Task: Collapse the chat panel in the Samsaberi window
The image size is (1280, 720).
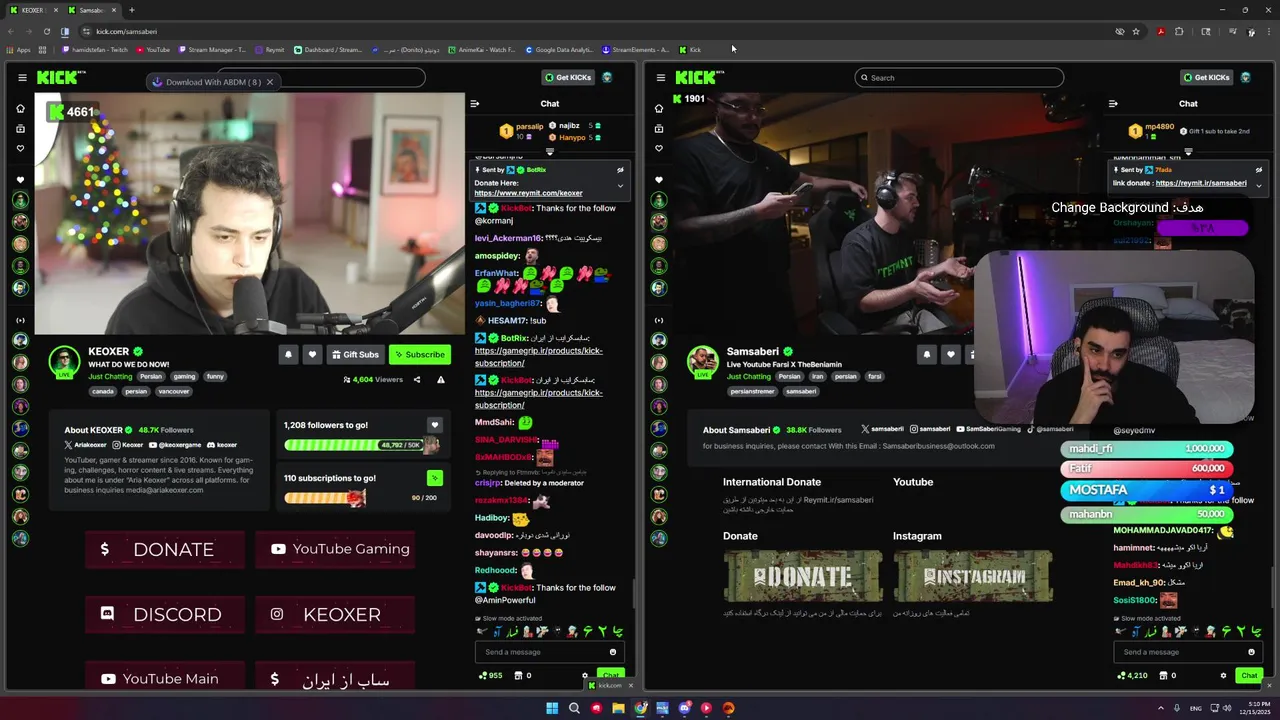Action: (x=1113, y=103)
